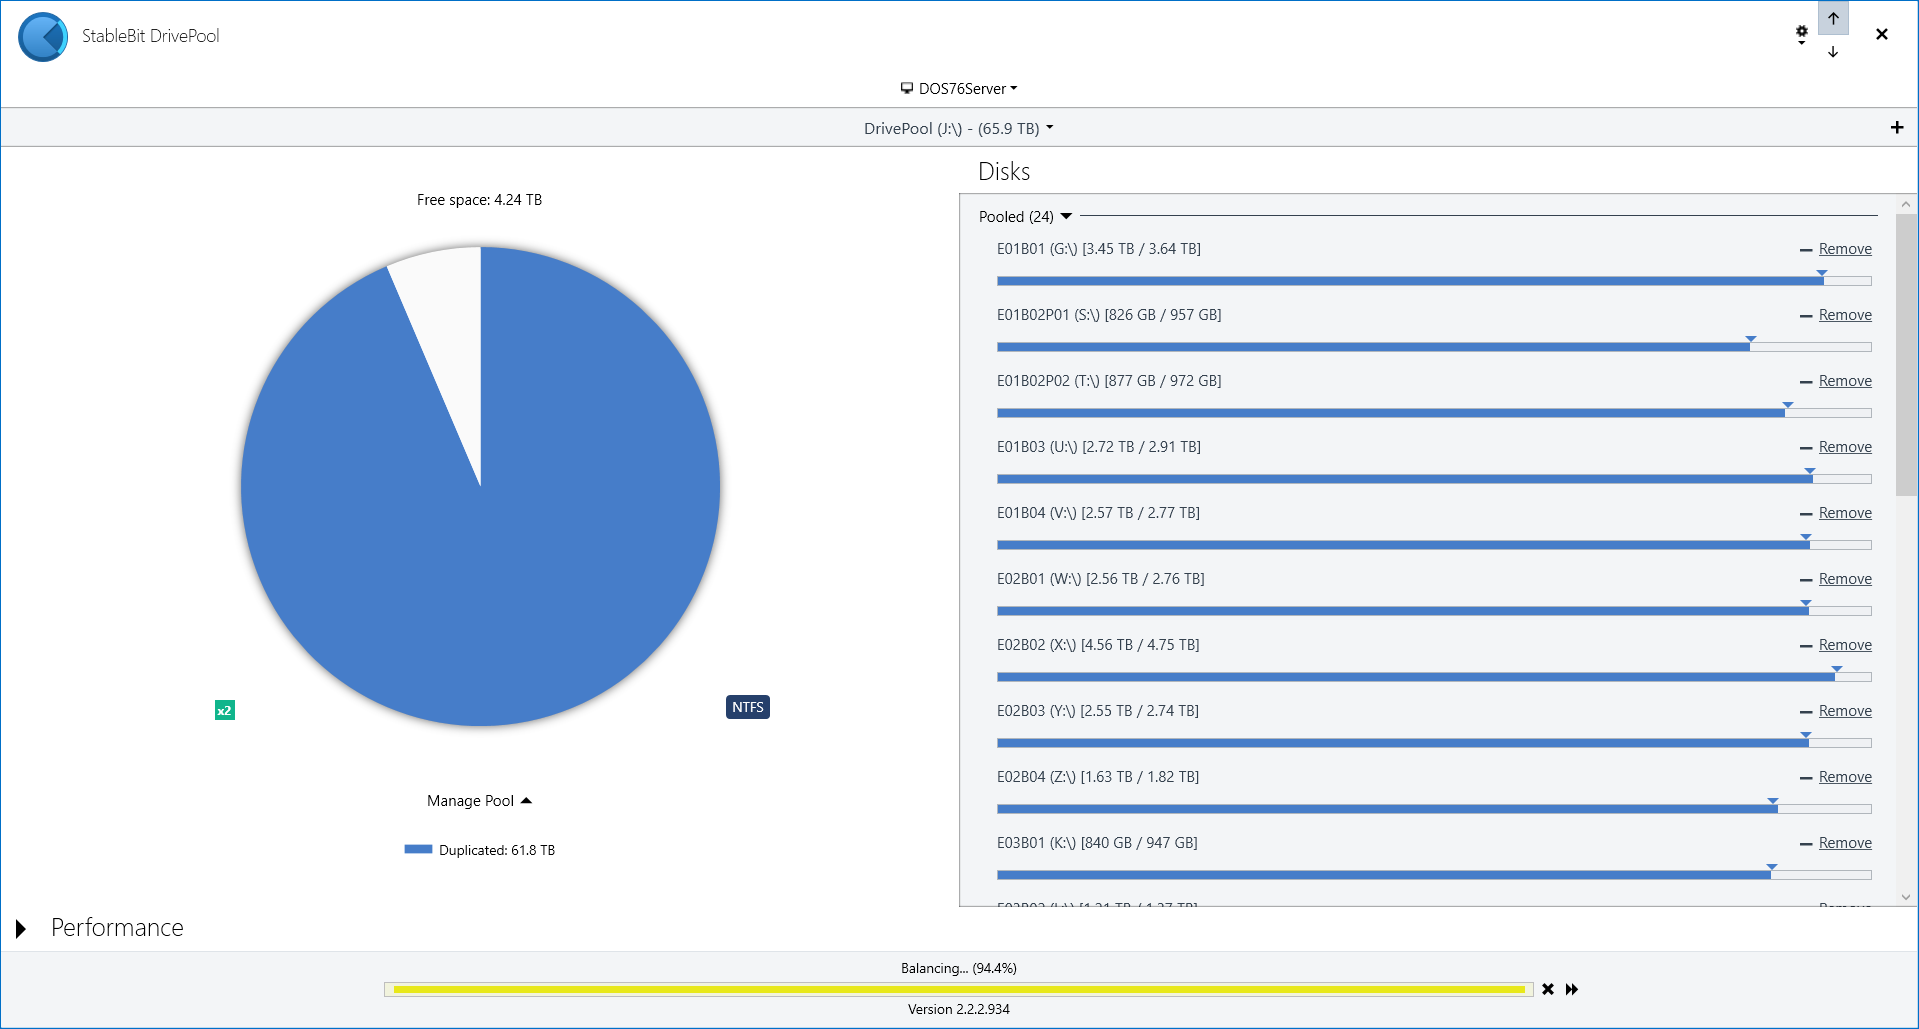Screen dimensions: 1919x1029
Task: Click the minus icon for E01B02P01
Action: pyautogui.click(x=1806, y=316)
